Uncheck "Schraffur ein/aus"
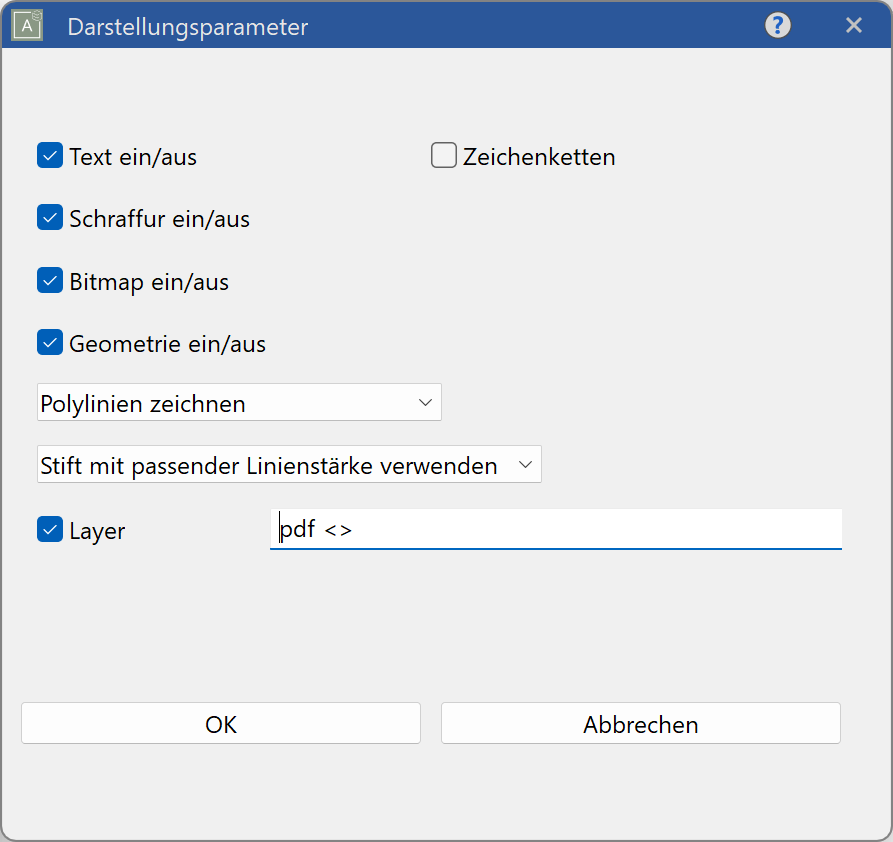 [49, 217]
